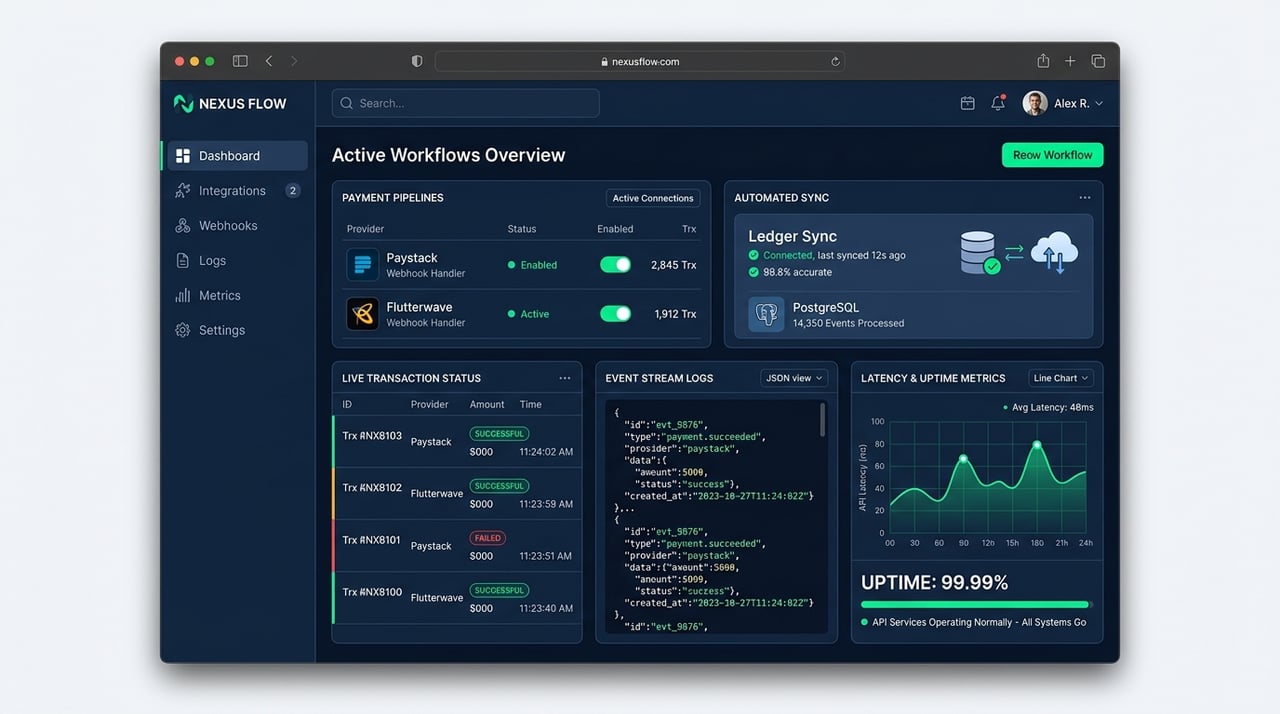Select transaction row Trx #NX8102
The width and height of the screenshot is (1280, 714).
tap(457, 494)
